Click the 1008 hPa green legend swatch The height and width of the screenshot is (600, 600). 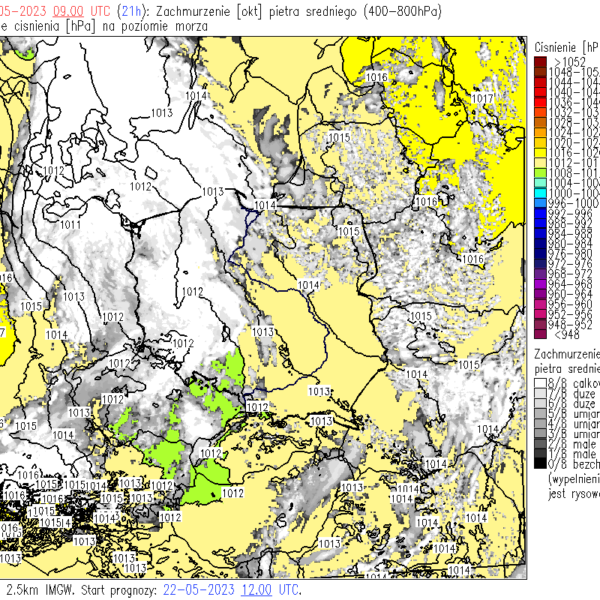540,171
